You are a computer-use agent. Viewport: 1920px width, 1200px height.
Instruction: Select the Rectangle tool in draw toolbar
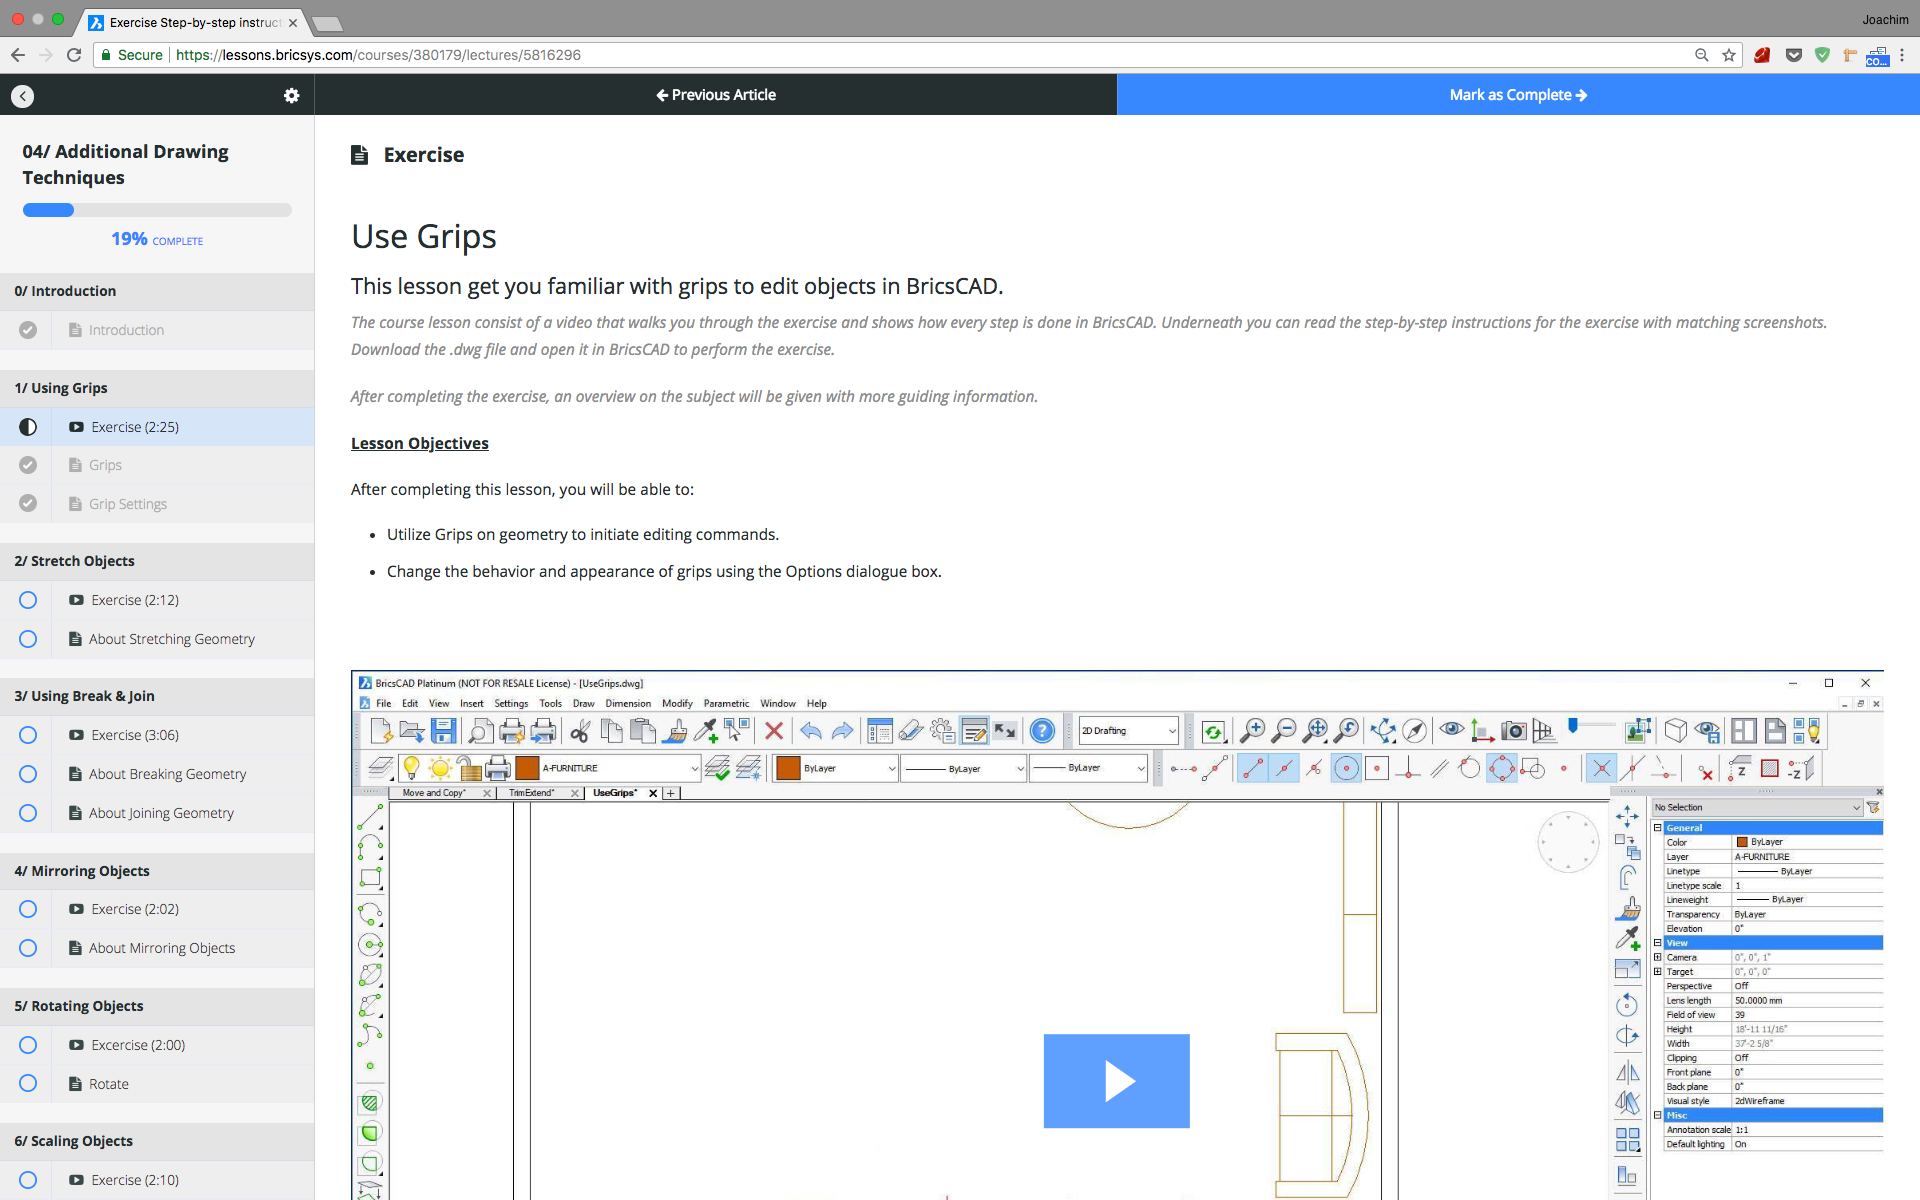point(370,878)
